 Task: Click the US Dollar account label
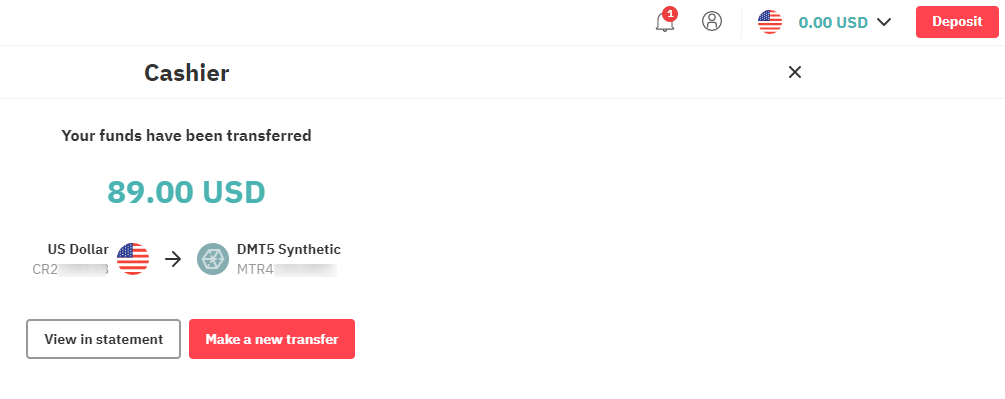click(78, 249)
